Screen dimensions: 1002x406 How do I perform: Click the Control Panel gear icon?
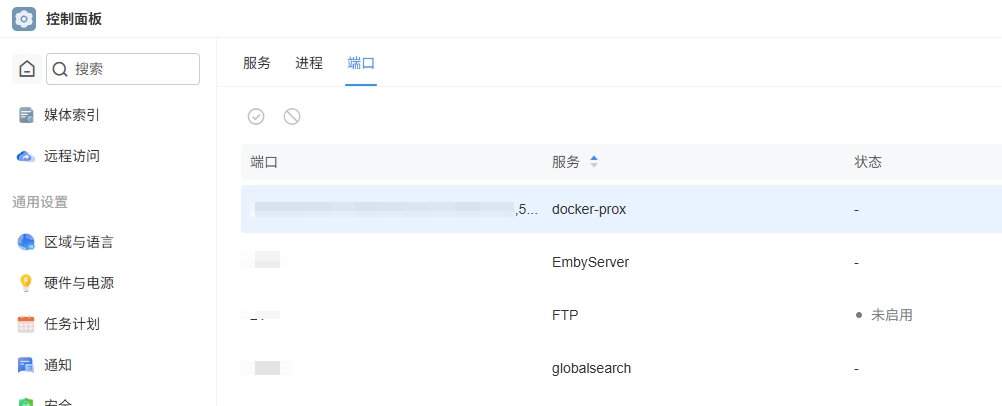24,19
